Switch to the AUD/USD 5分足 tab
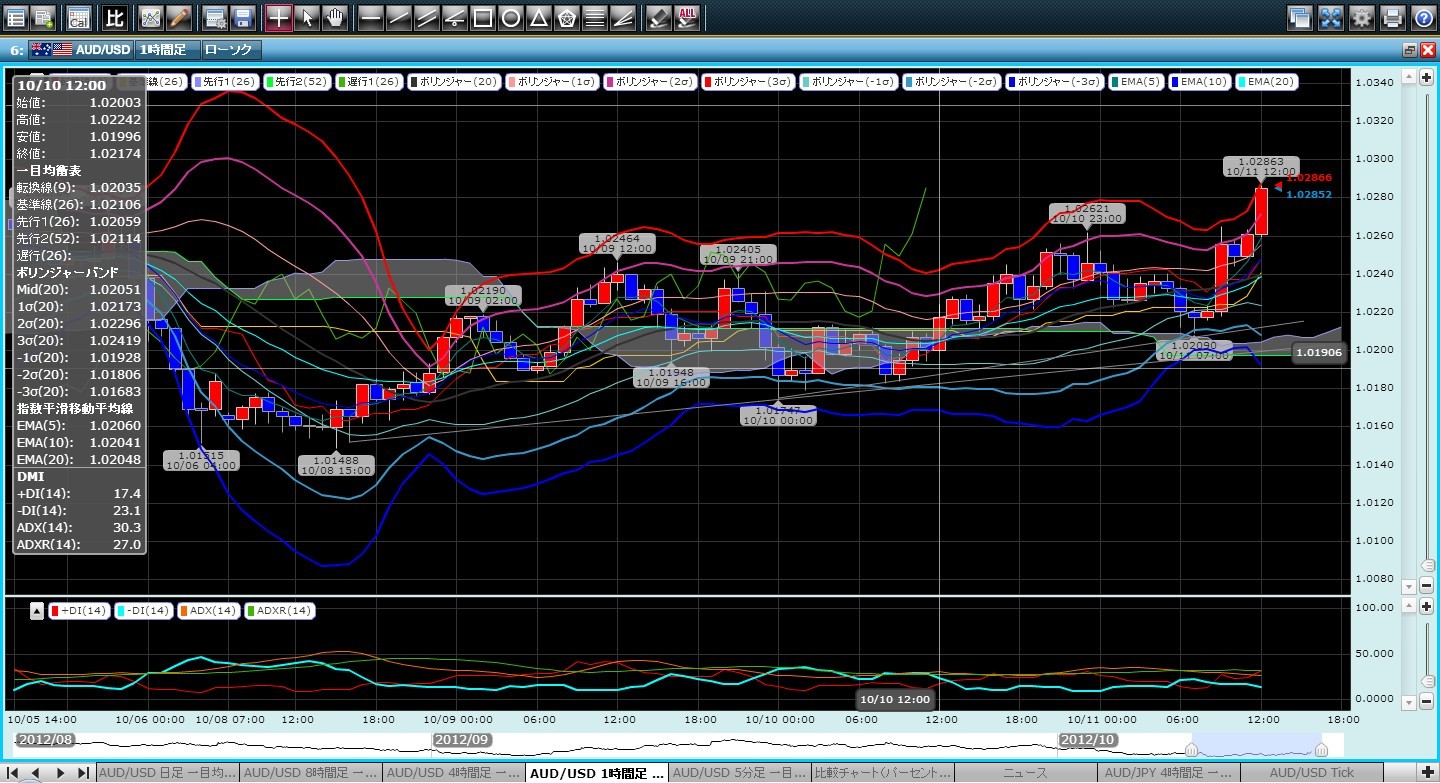 coord(738,773)
